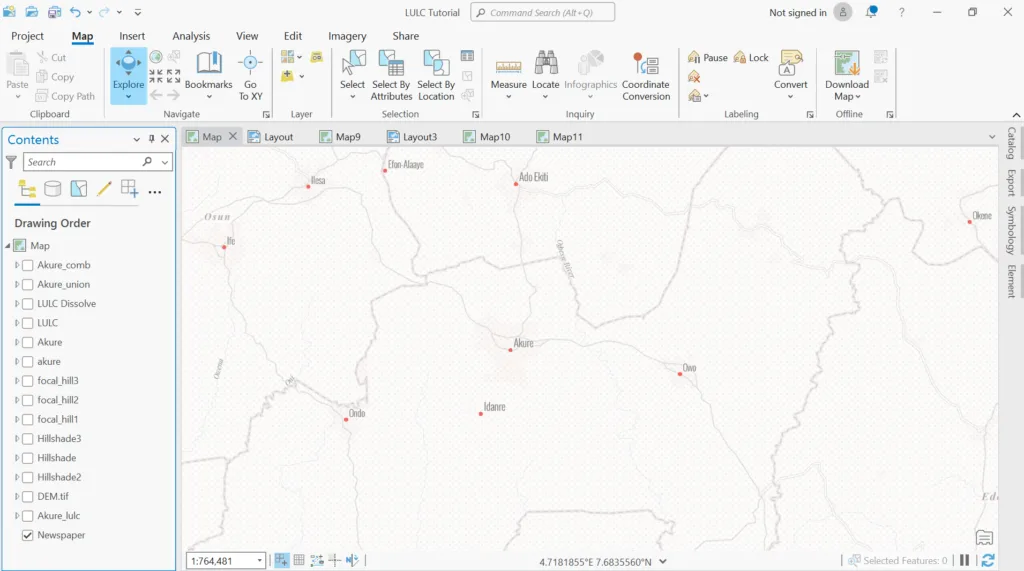1024x571 pixels.
Task: Open view tabs overflow menu
Action: tap(992, 137)
